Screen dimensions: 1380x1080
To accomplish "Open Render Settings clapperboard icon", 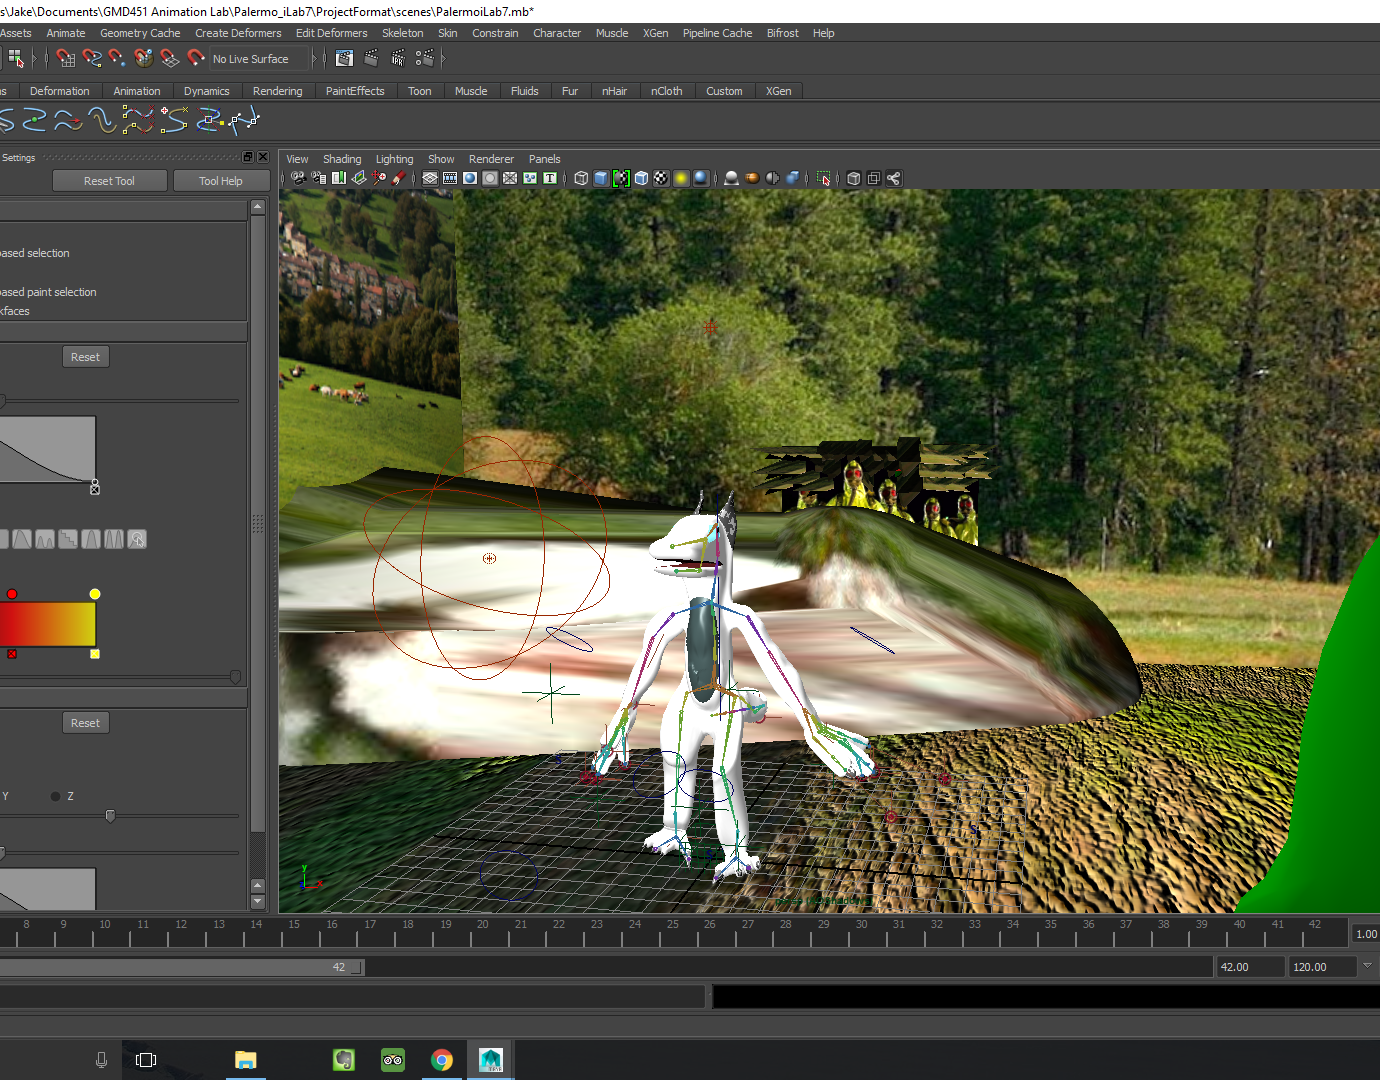I will tap(425, 58).
